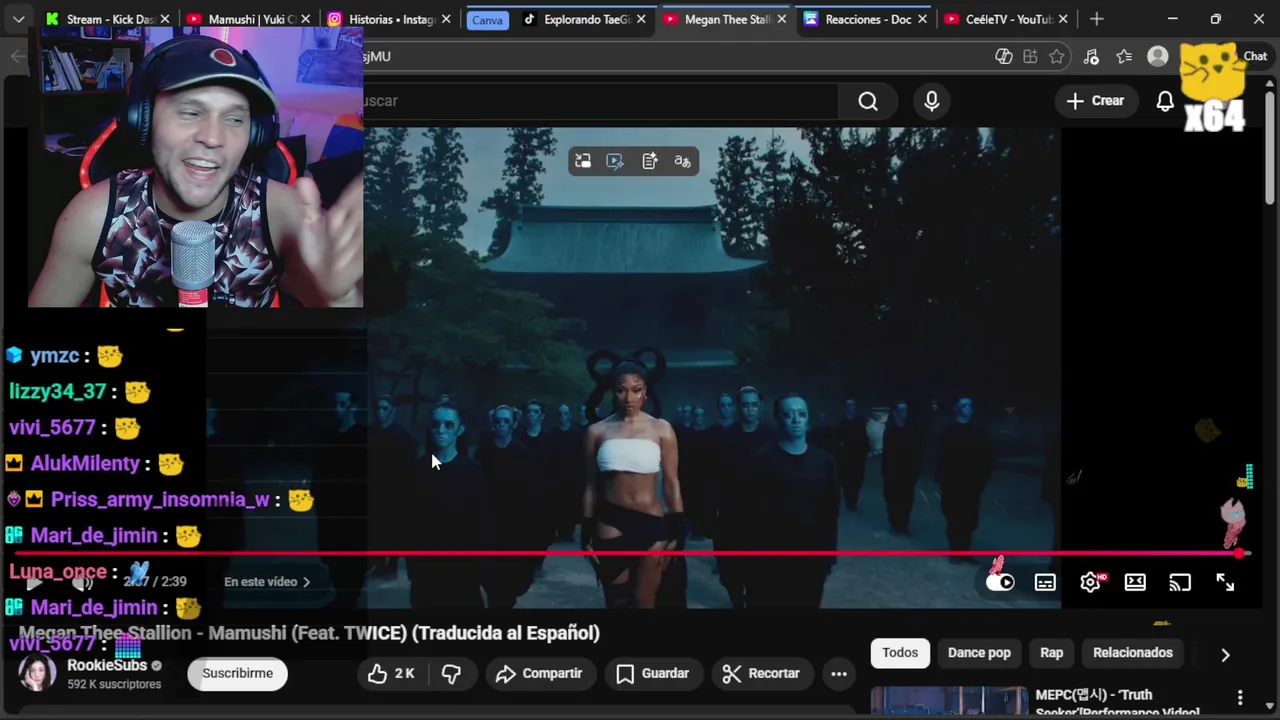Screen dimensions: 1280x720
Task: Open the browser favorites list icon
Action: (x=1124, y=57)
